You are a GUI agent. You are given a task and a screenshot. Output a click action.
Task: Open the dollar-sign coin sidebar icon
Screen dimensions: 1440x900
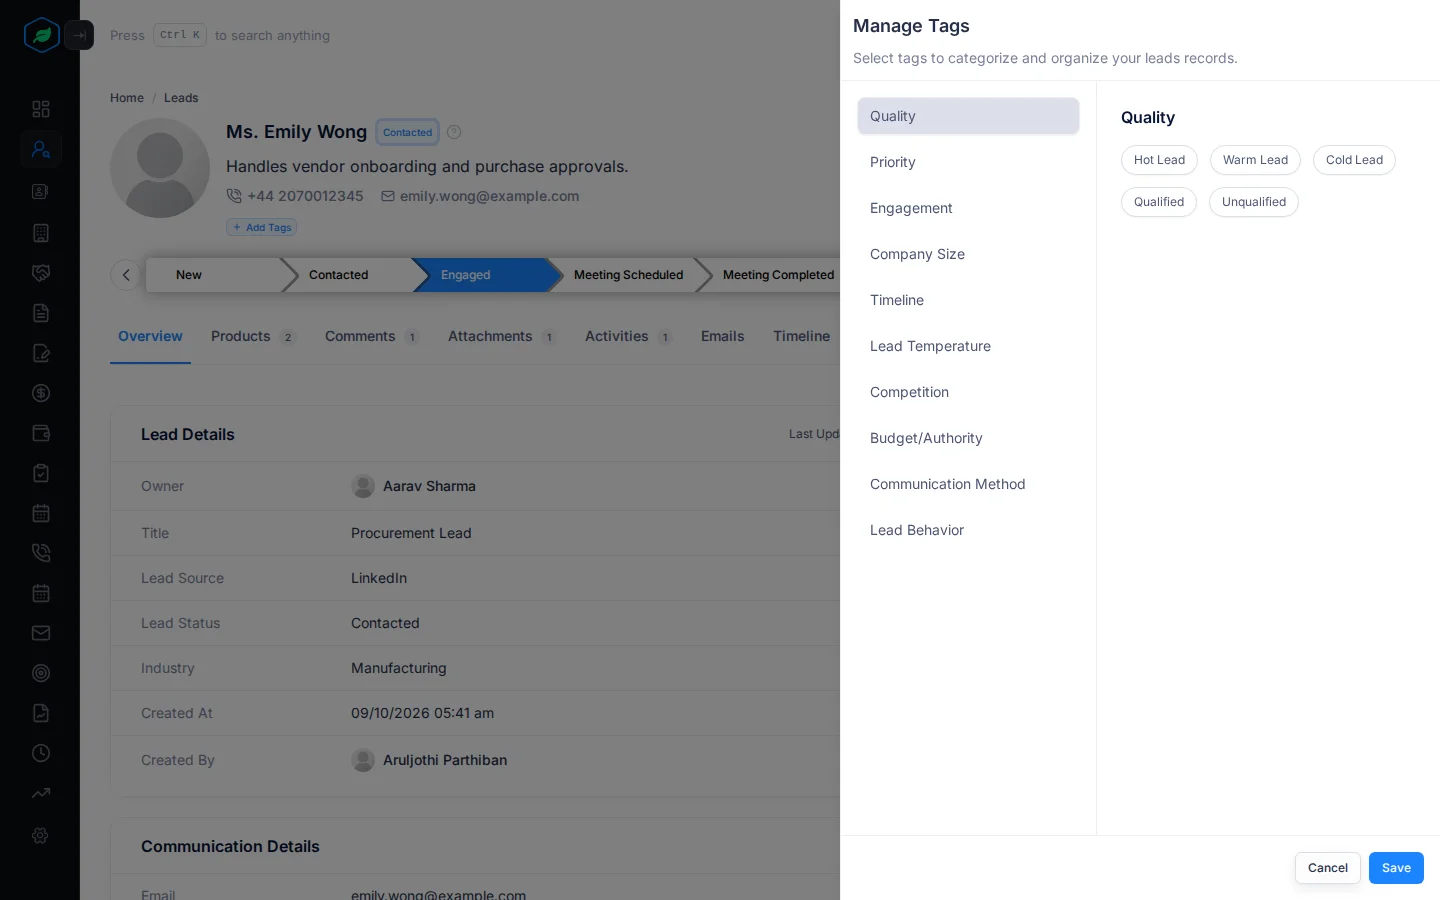point(41,393)
